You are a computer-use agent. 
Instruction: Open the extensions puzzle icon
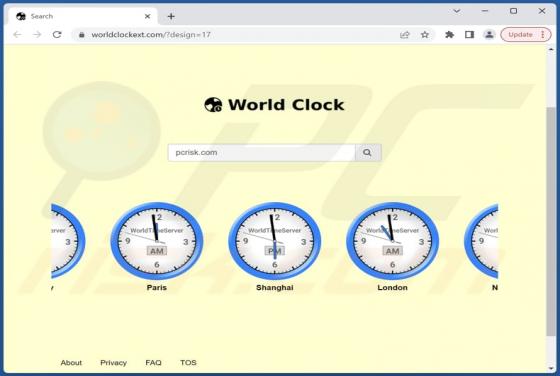tap(449, 35)
